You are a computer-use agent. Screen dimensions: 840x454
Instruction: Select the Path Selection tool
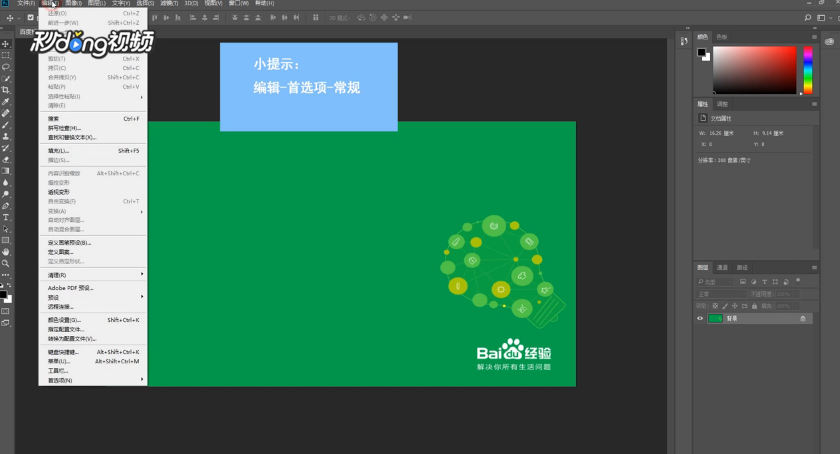6,229
